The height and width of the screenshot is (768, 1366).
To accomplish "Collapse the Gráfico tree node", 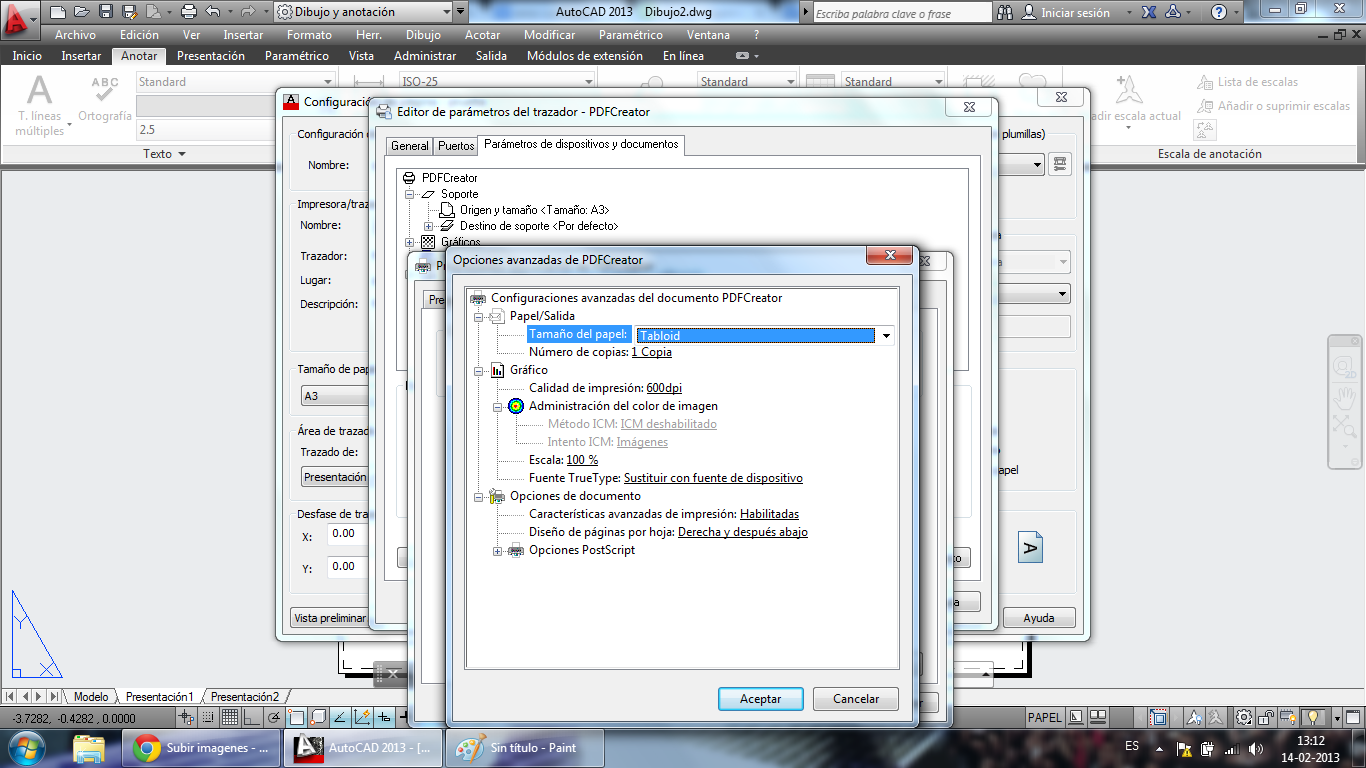I will click(479, 370).
